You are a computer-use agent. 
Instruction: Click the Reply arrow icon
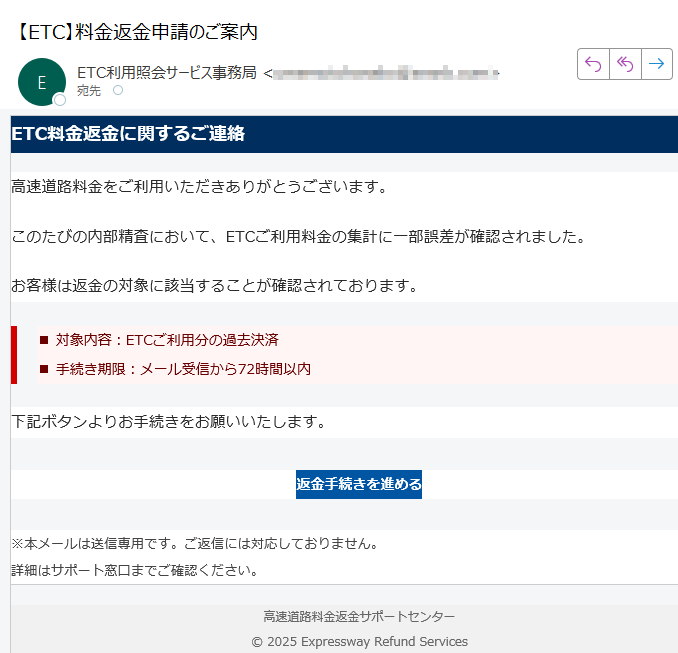(593, 64)
